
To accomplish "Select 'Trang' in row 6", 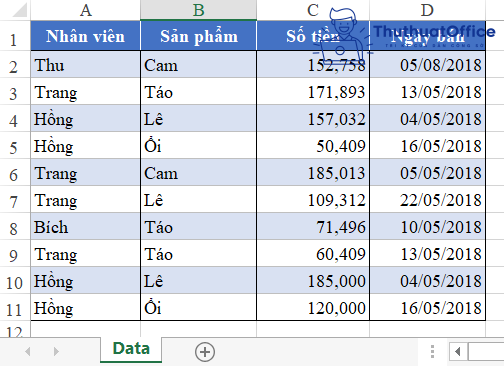I will (86, 173).
